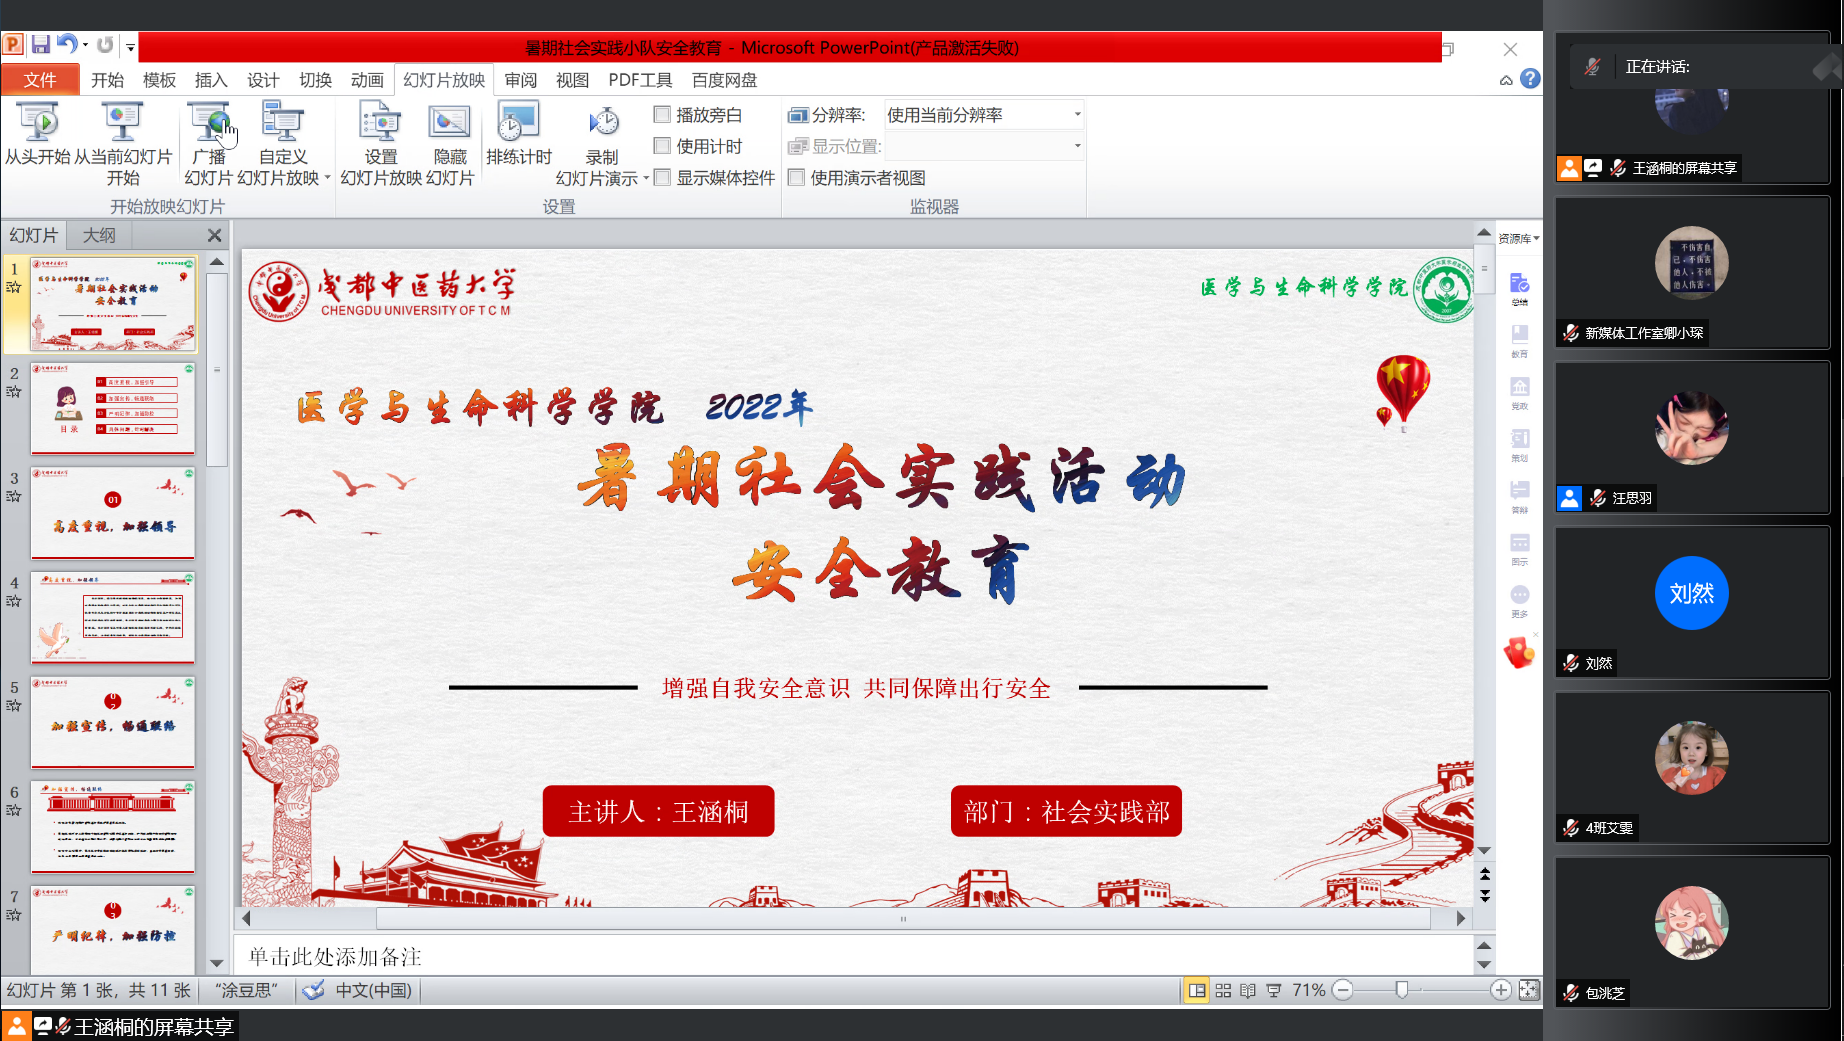Open the 切换 Transitions tab

[315, 80]
